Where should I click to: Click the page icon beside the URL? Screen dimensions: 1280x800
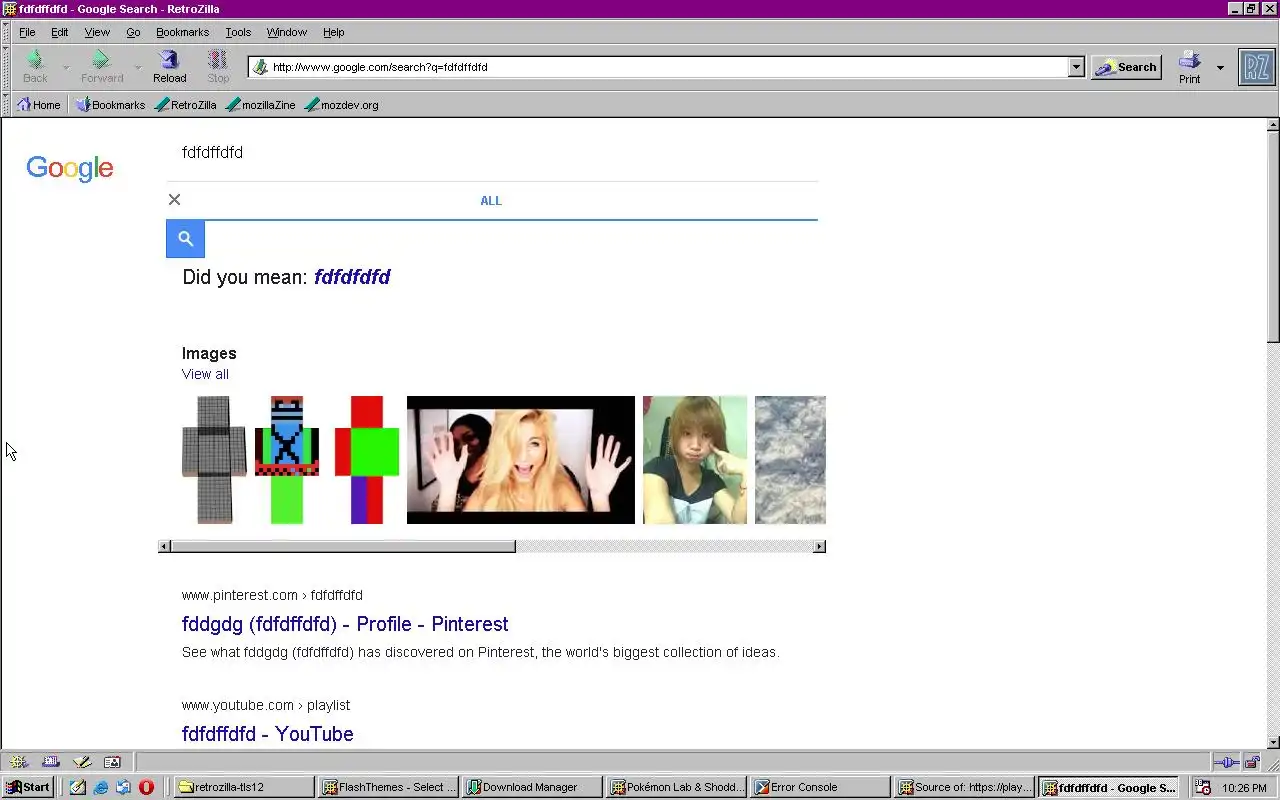(261, 67)
